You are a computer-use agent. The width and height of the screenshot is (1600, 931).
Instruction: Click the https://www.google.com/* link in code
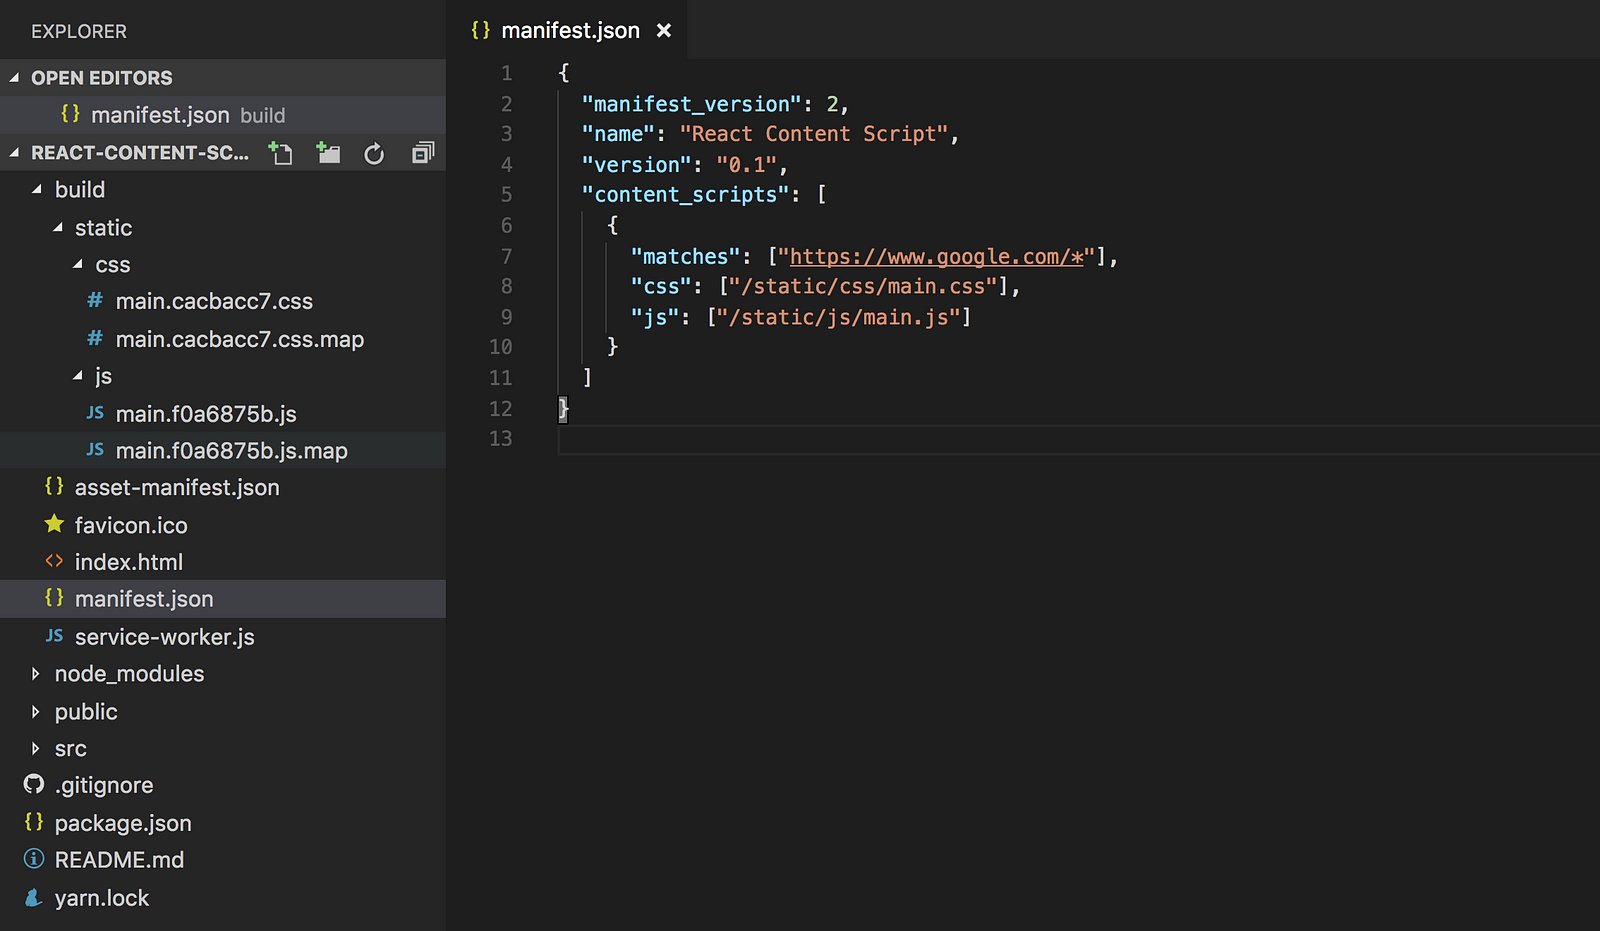click(x=937, y=257)
